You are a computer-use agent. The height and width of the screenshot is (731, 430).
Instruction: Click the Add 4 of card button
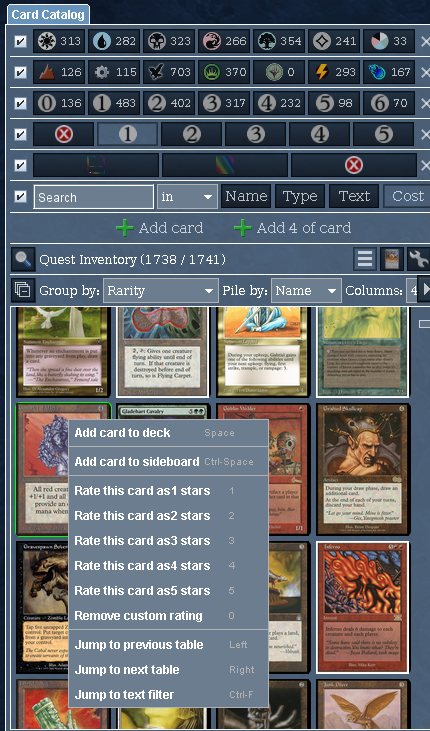[292, 228]
